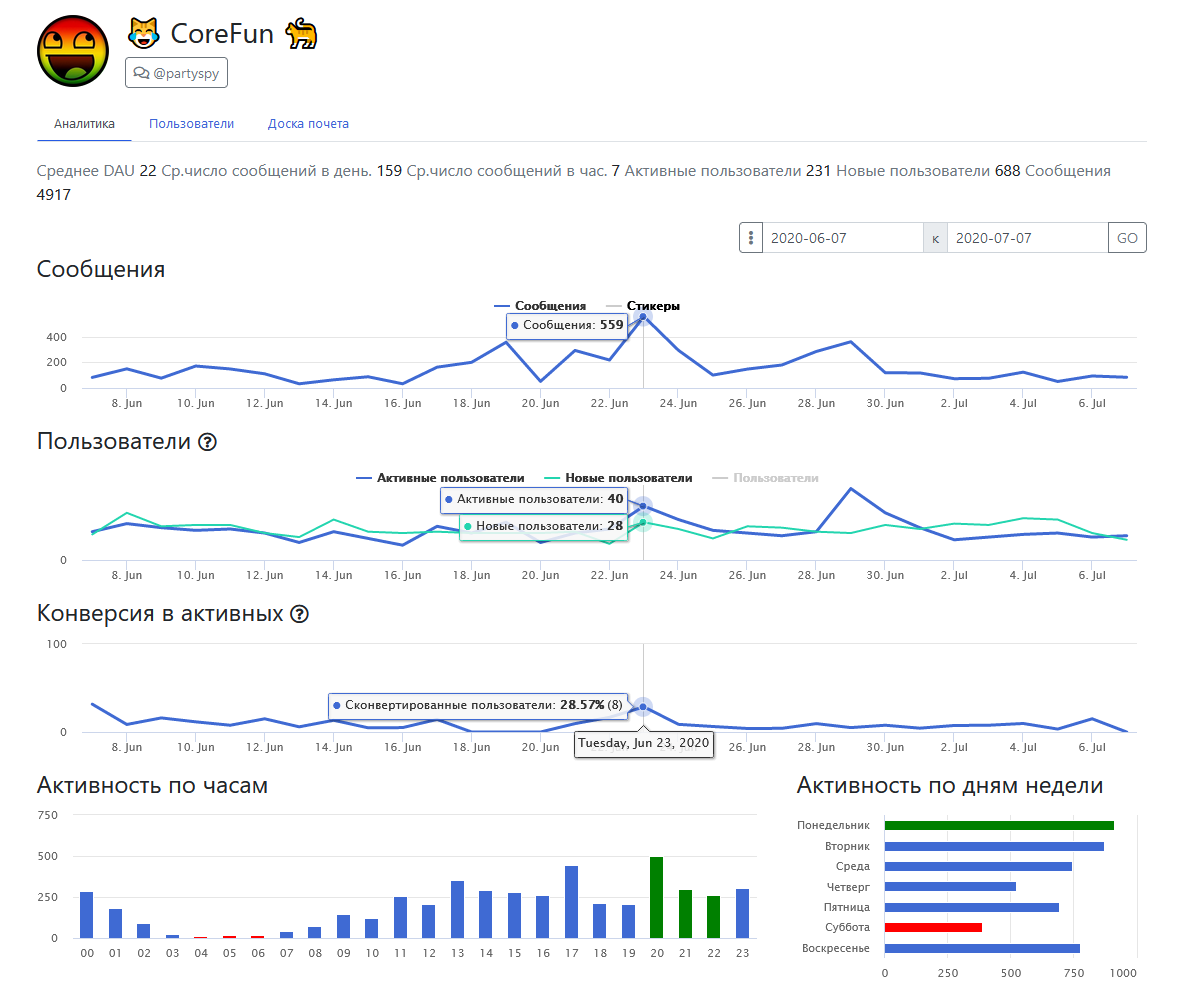Click the bar for hour 17
Screen dimensions: 1181x998
[x=572, y=902]
